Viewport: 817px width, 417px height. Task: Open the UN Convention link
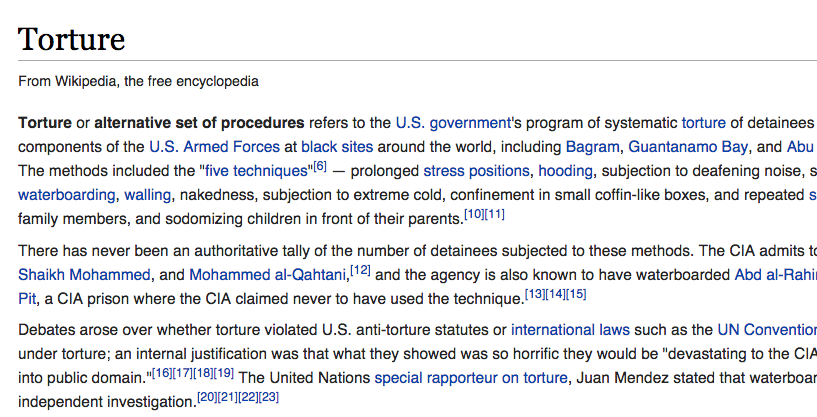coord(767,330)
